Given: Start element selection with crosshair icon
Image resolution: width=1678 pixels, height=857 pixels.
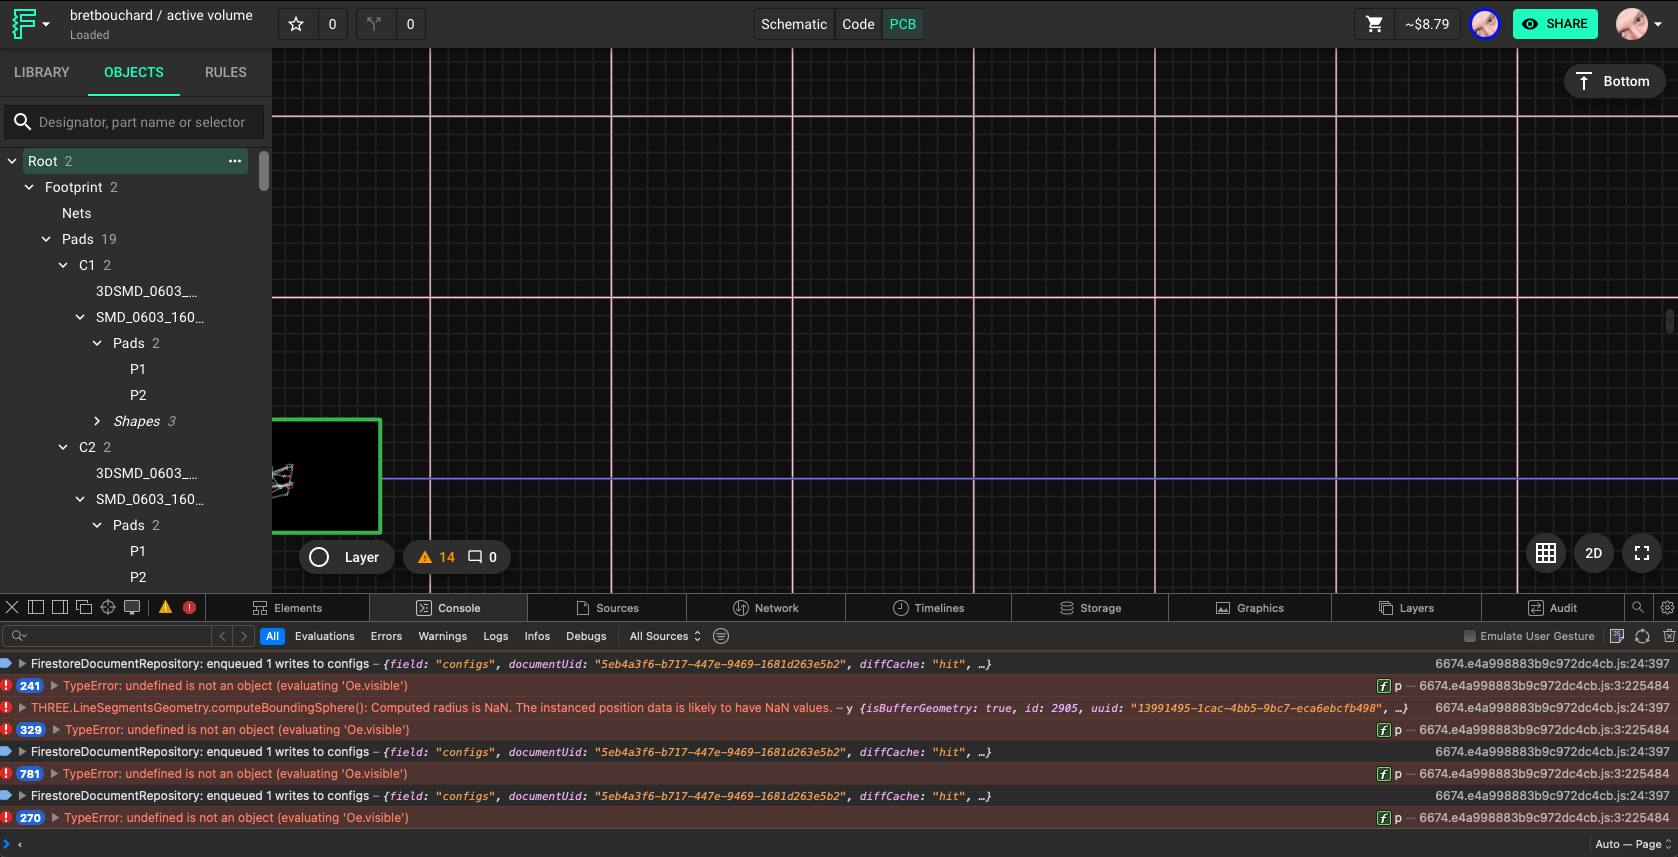Looking at the screenshot, I should (108, 607).
